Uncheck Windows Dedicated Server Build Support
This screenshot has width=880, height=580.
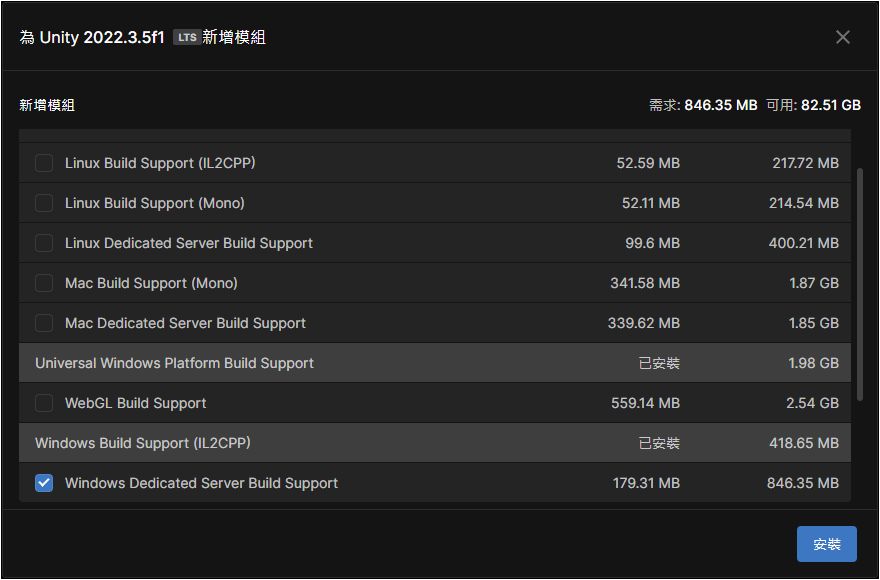[44, 483]
